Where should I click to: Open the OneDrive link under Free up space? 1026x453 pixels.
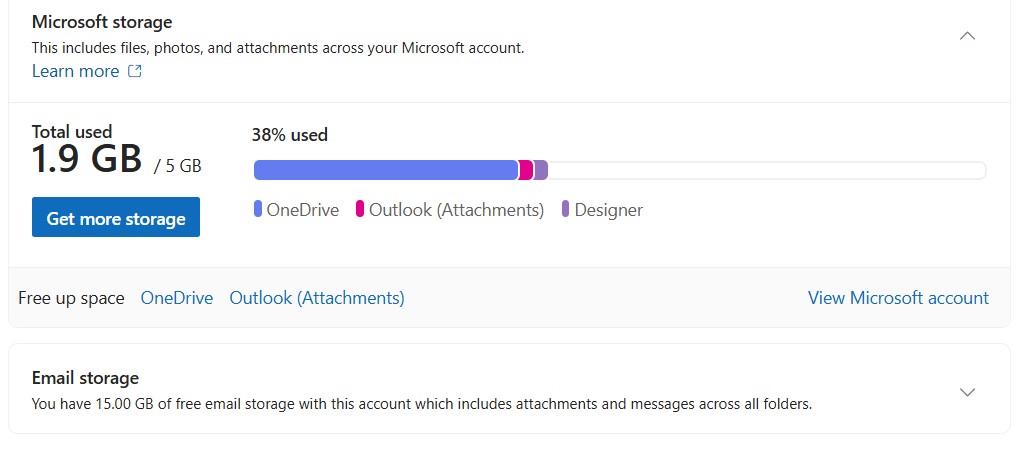(177, 298)
